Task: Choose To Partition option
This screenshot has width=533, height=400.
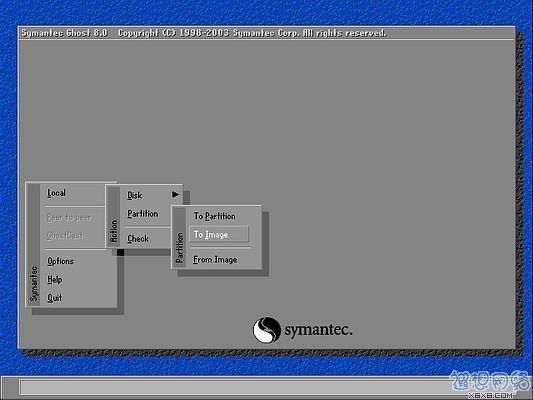Action: (x=214, y=216)
